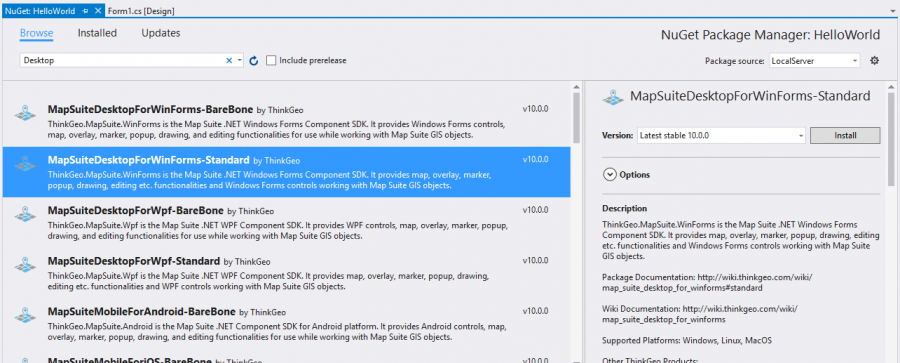Open the Form1.cs [Design] tab

point(141,11)
